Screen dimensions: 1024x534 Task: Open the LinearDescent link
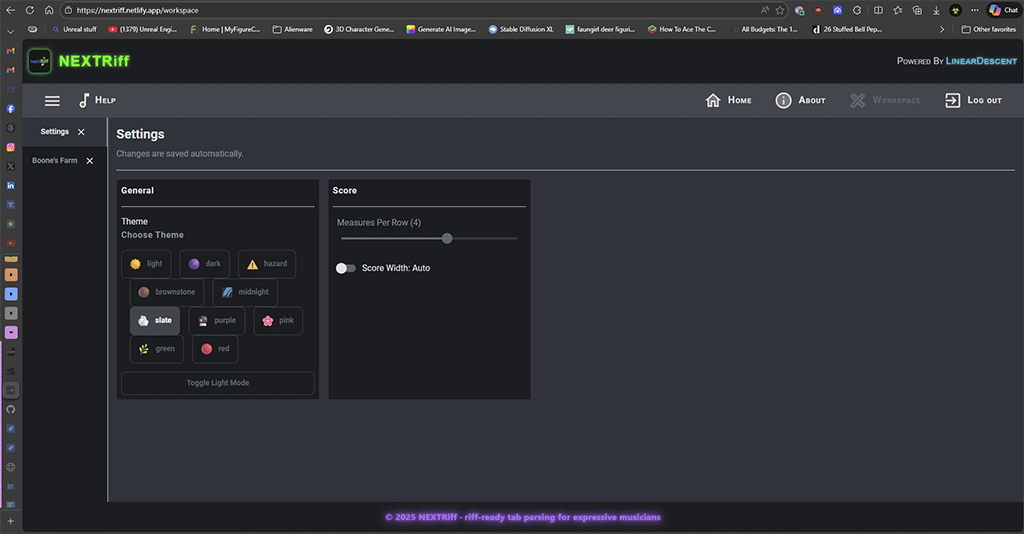click(x=982, y=61)
